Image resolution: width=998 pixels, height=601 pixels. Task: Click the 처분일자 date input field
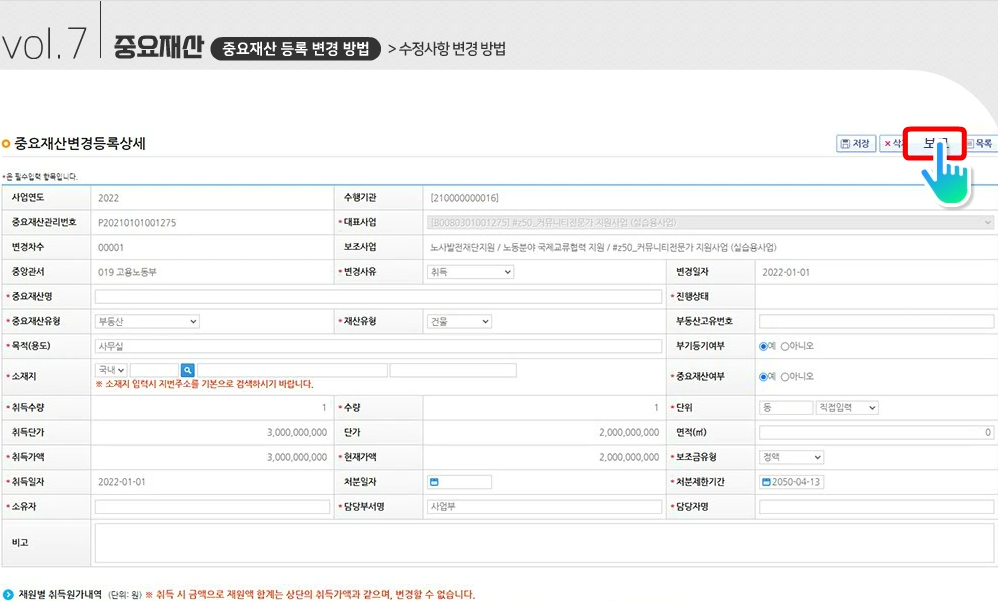click(459, 482)
